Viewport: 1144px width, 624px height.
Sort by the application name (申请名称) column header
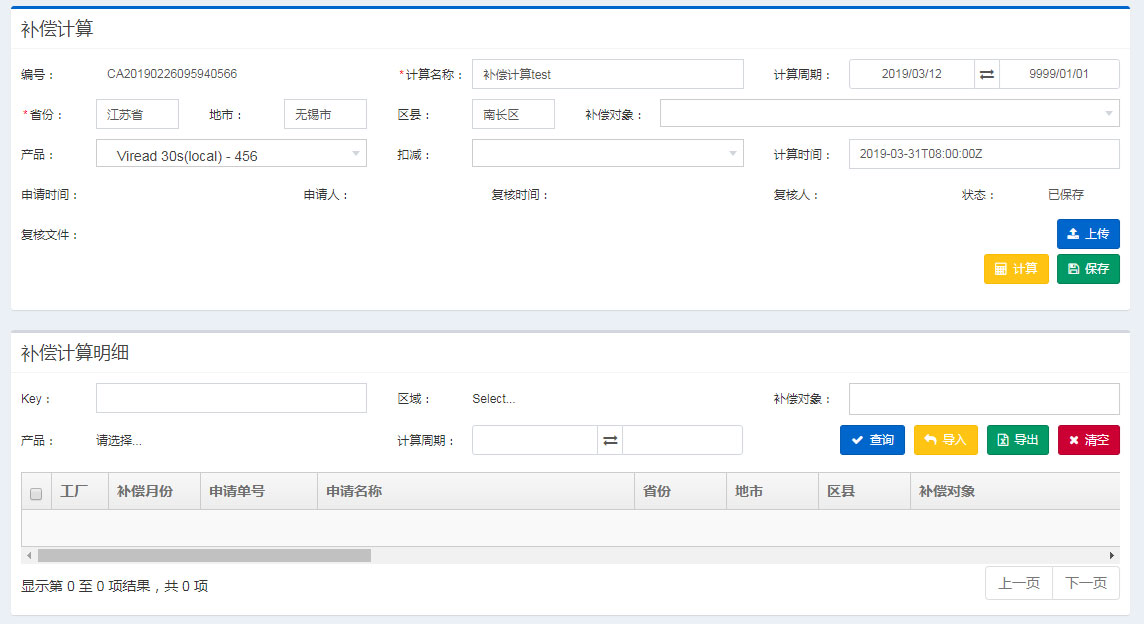pos(475,492)
